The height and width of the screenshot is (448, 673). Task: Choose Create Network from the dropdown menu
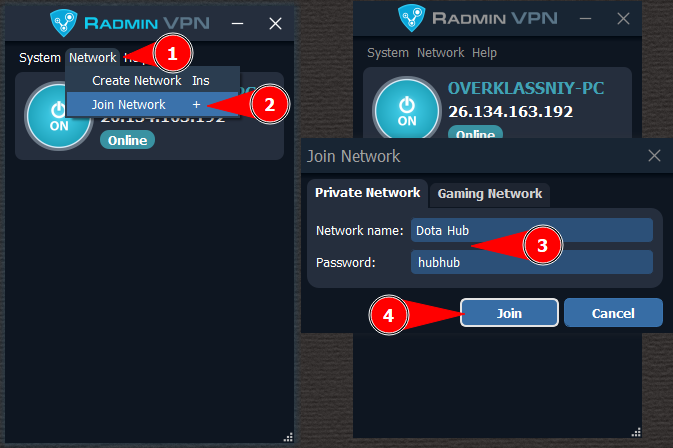pos(152,80)
